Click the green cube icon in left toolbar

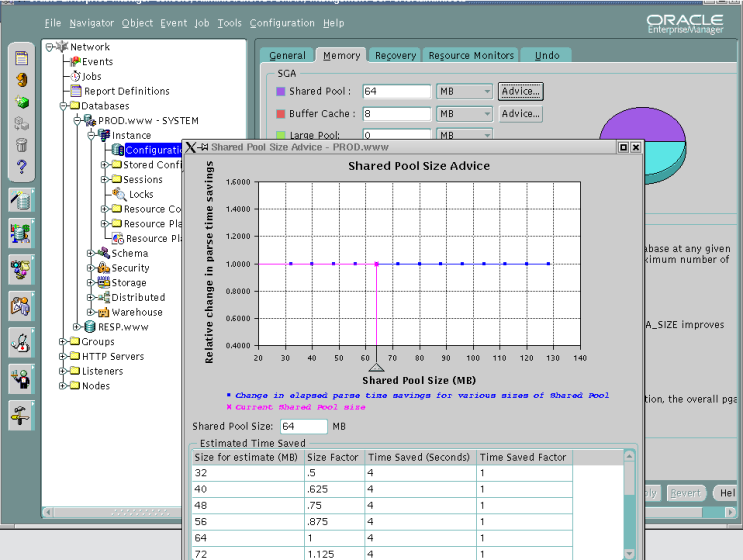pos(22,101)
